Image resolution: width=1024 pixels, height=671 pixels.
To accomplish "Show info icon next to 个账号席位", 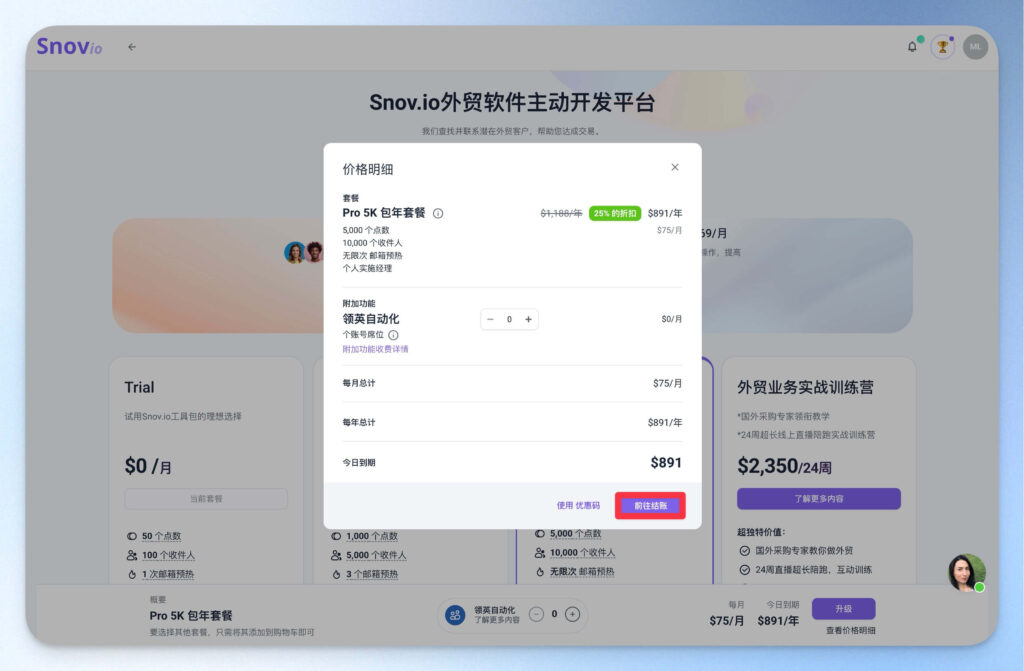I will (393, 335).
